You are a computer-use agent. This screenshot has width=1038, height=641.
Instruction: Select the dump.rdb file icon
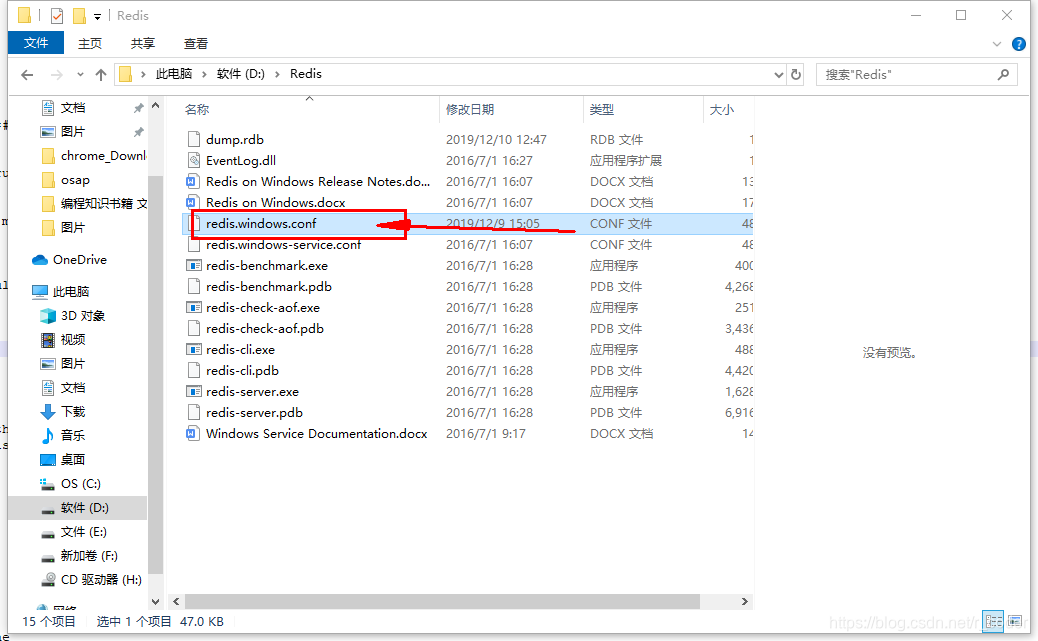pyautogui.click(x=194, y=139)
